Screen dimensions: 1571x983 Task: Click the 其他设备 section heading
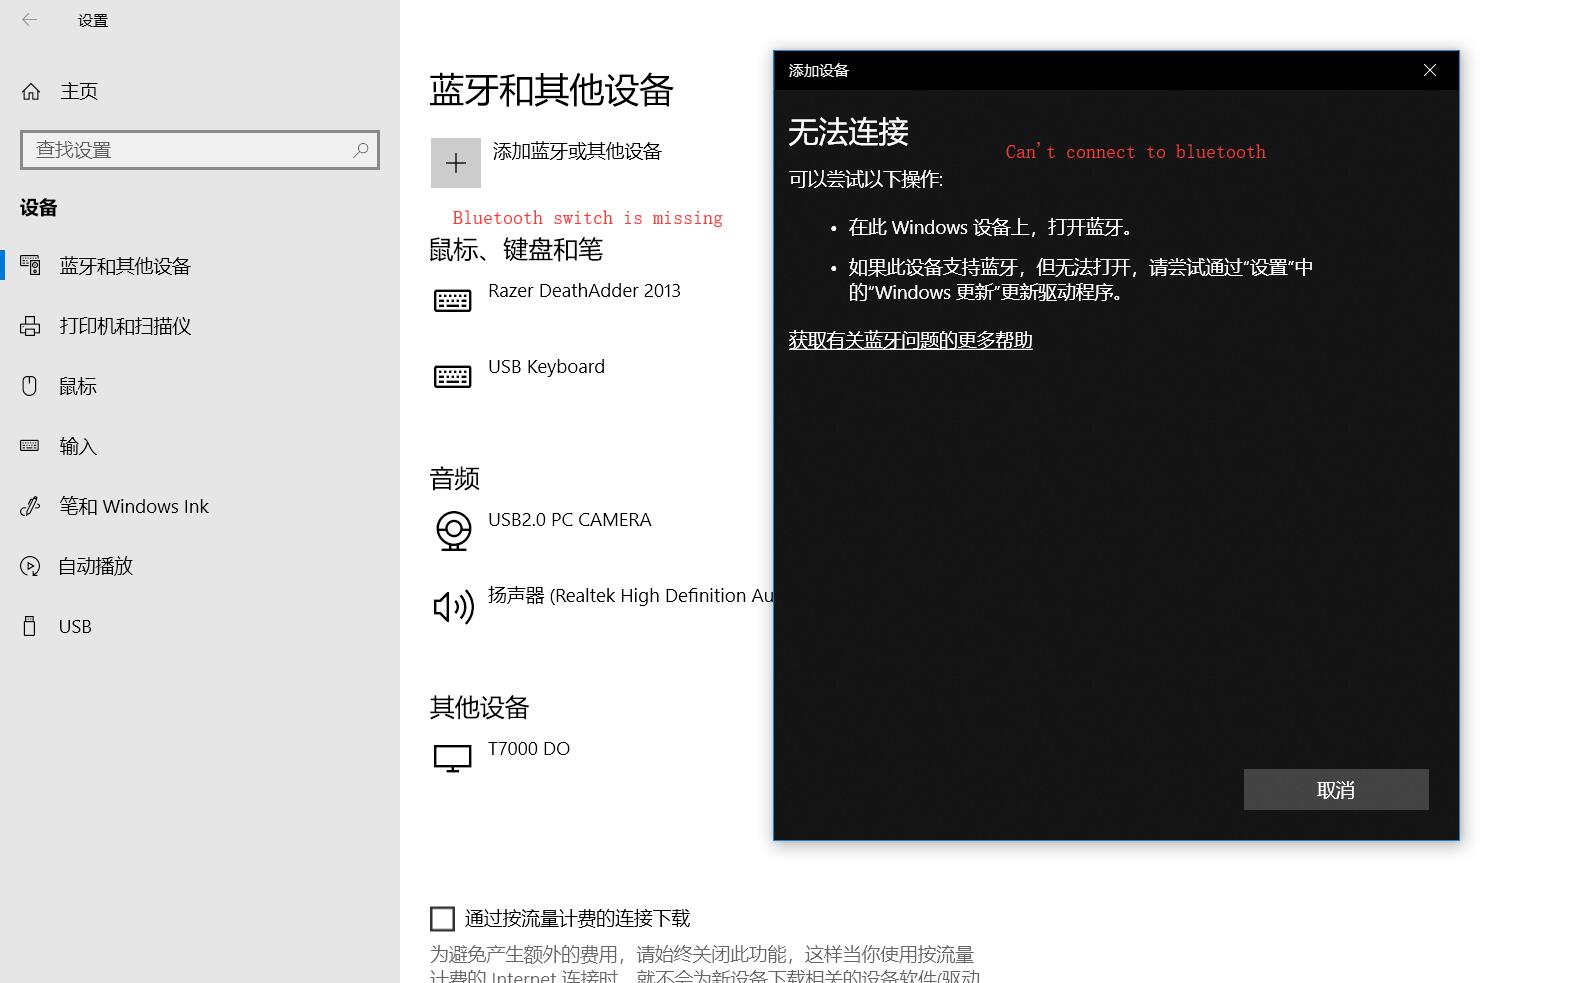pyautogui.click(x=479, y=708)
